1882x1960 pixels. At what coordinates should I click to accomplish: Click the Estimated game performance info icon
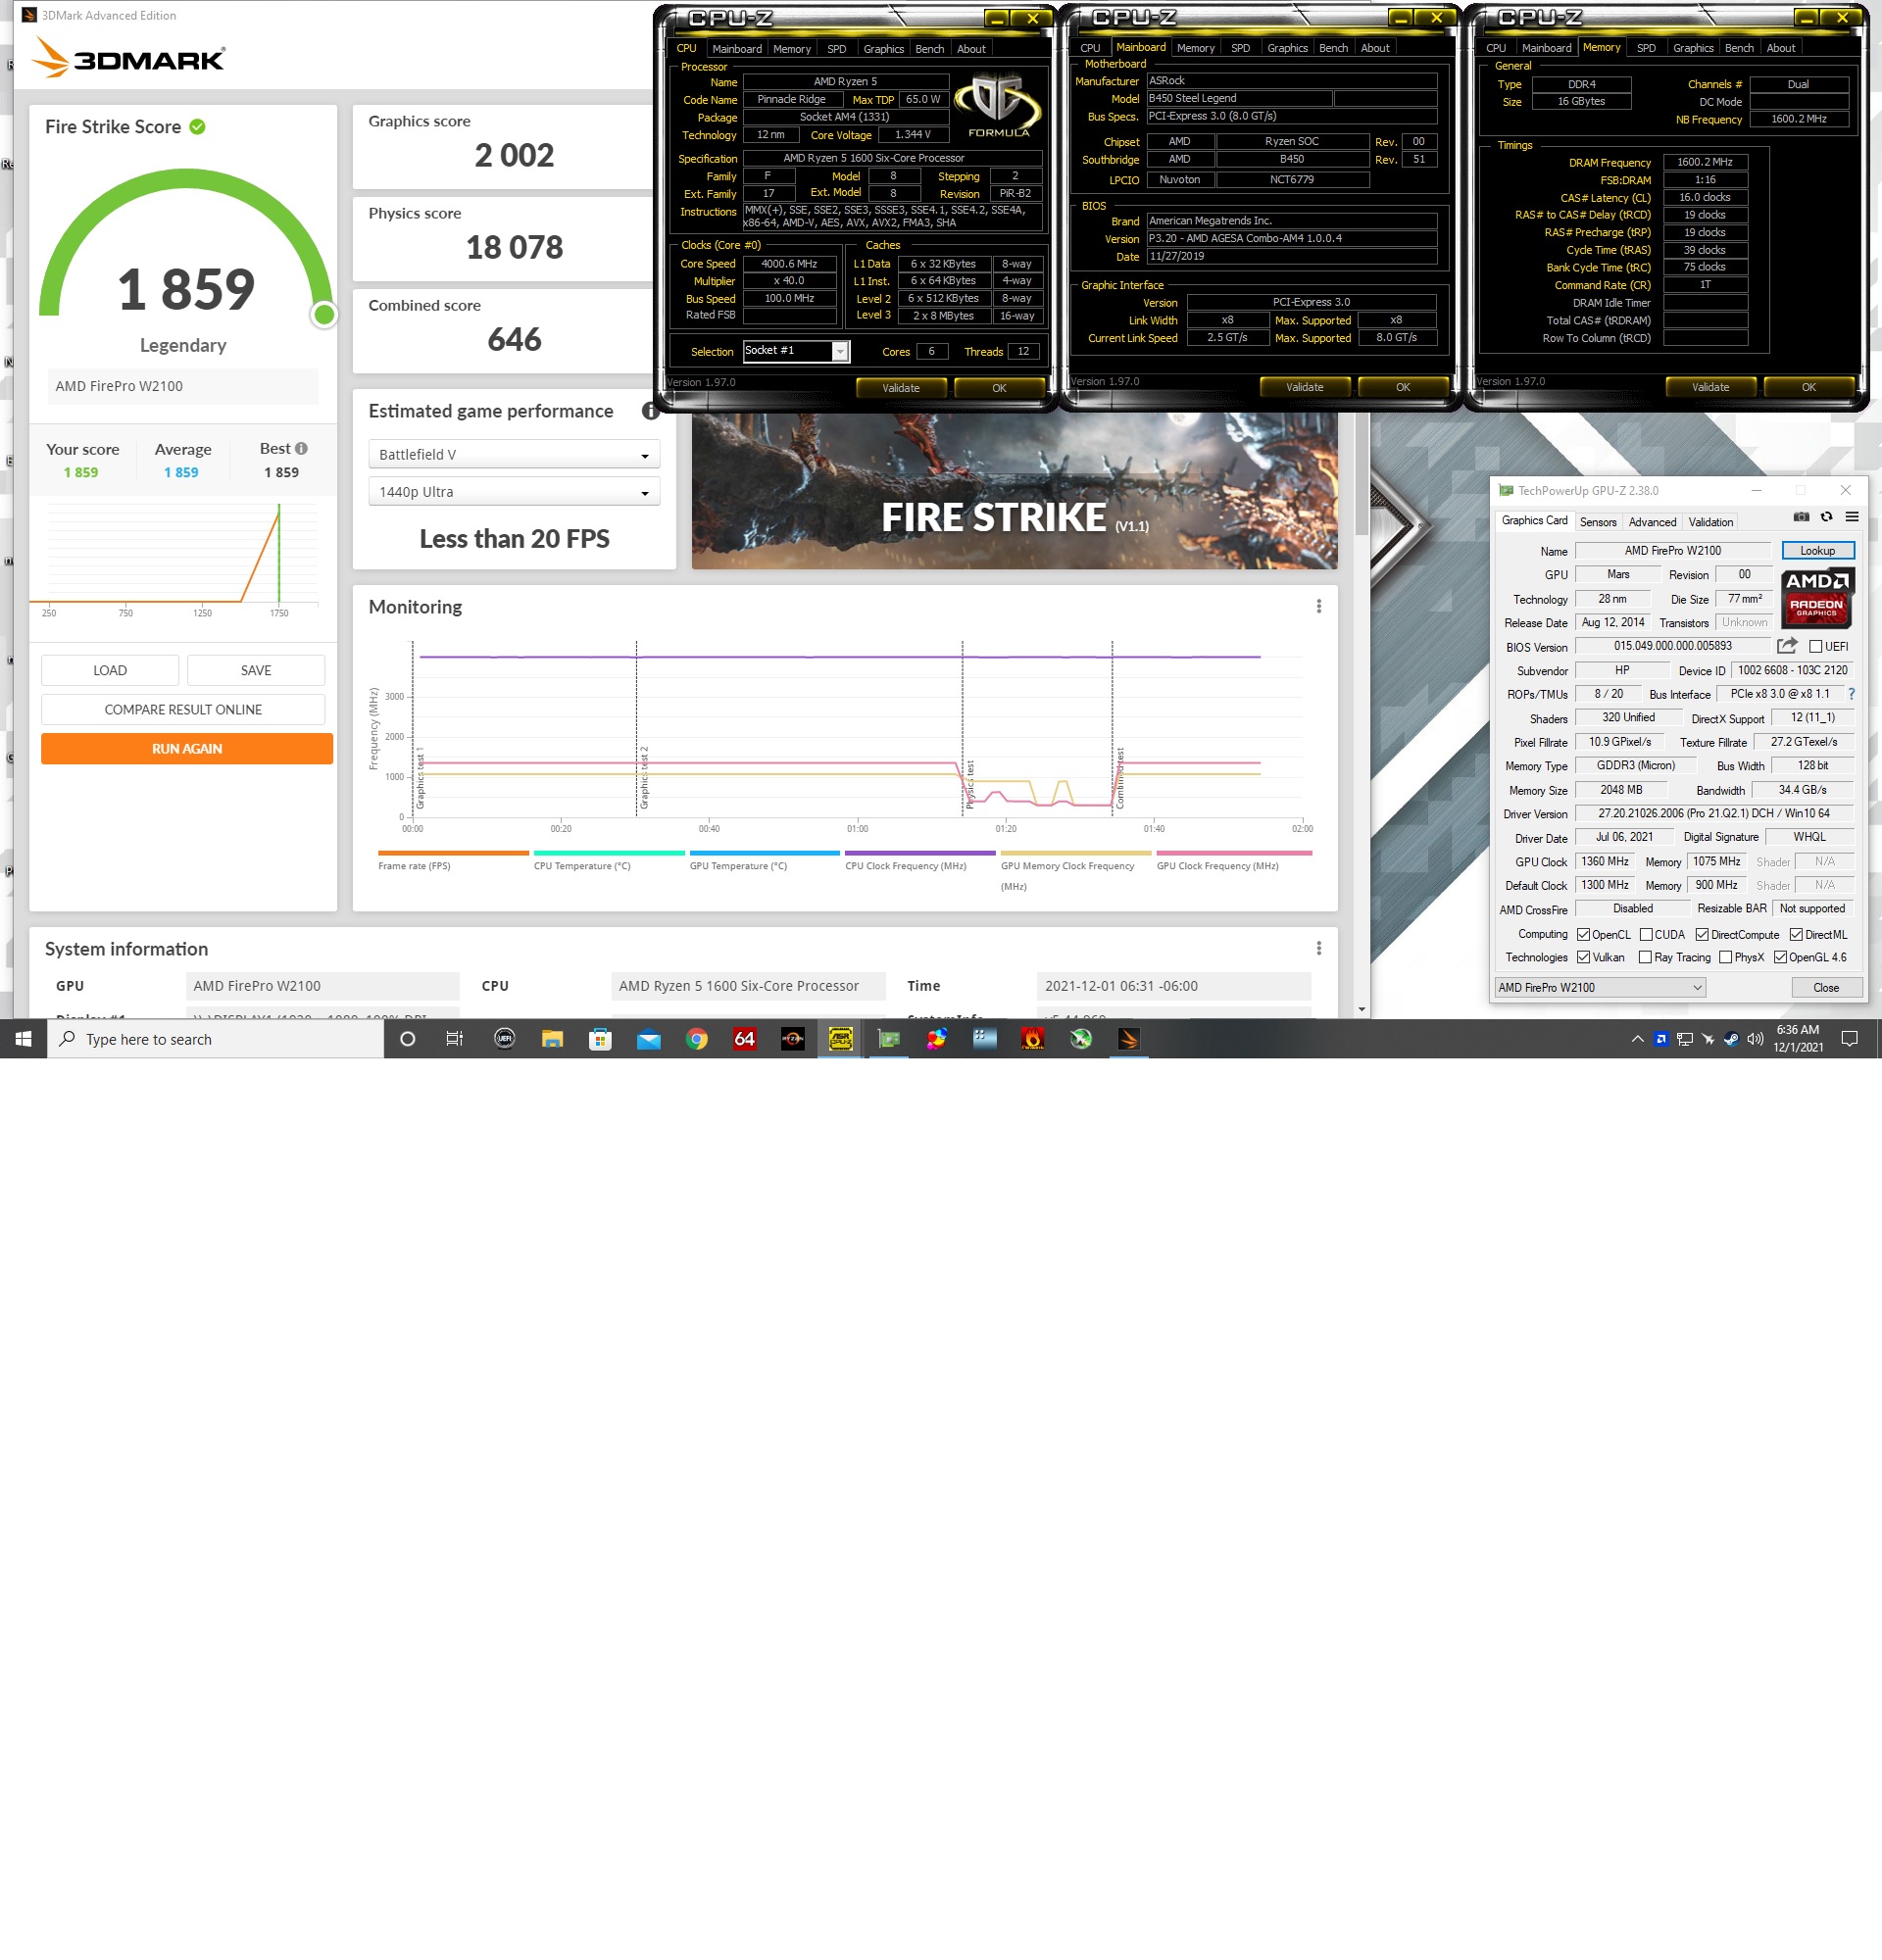(650, 411)
